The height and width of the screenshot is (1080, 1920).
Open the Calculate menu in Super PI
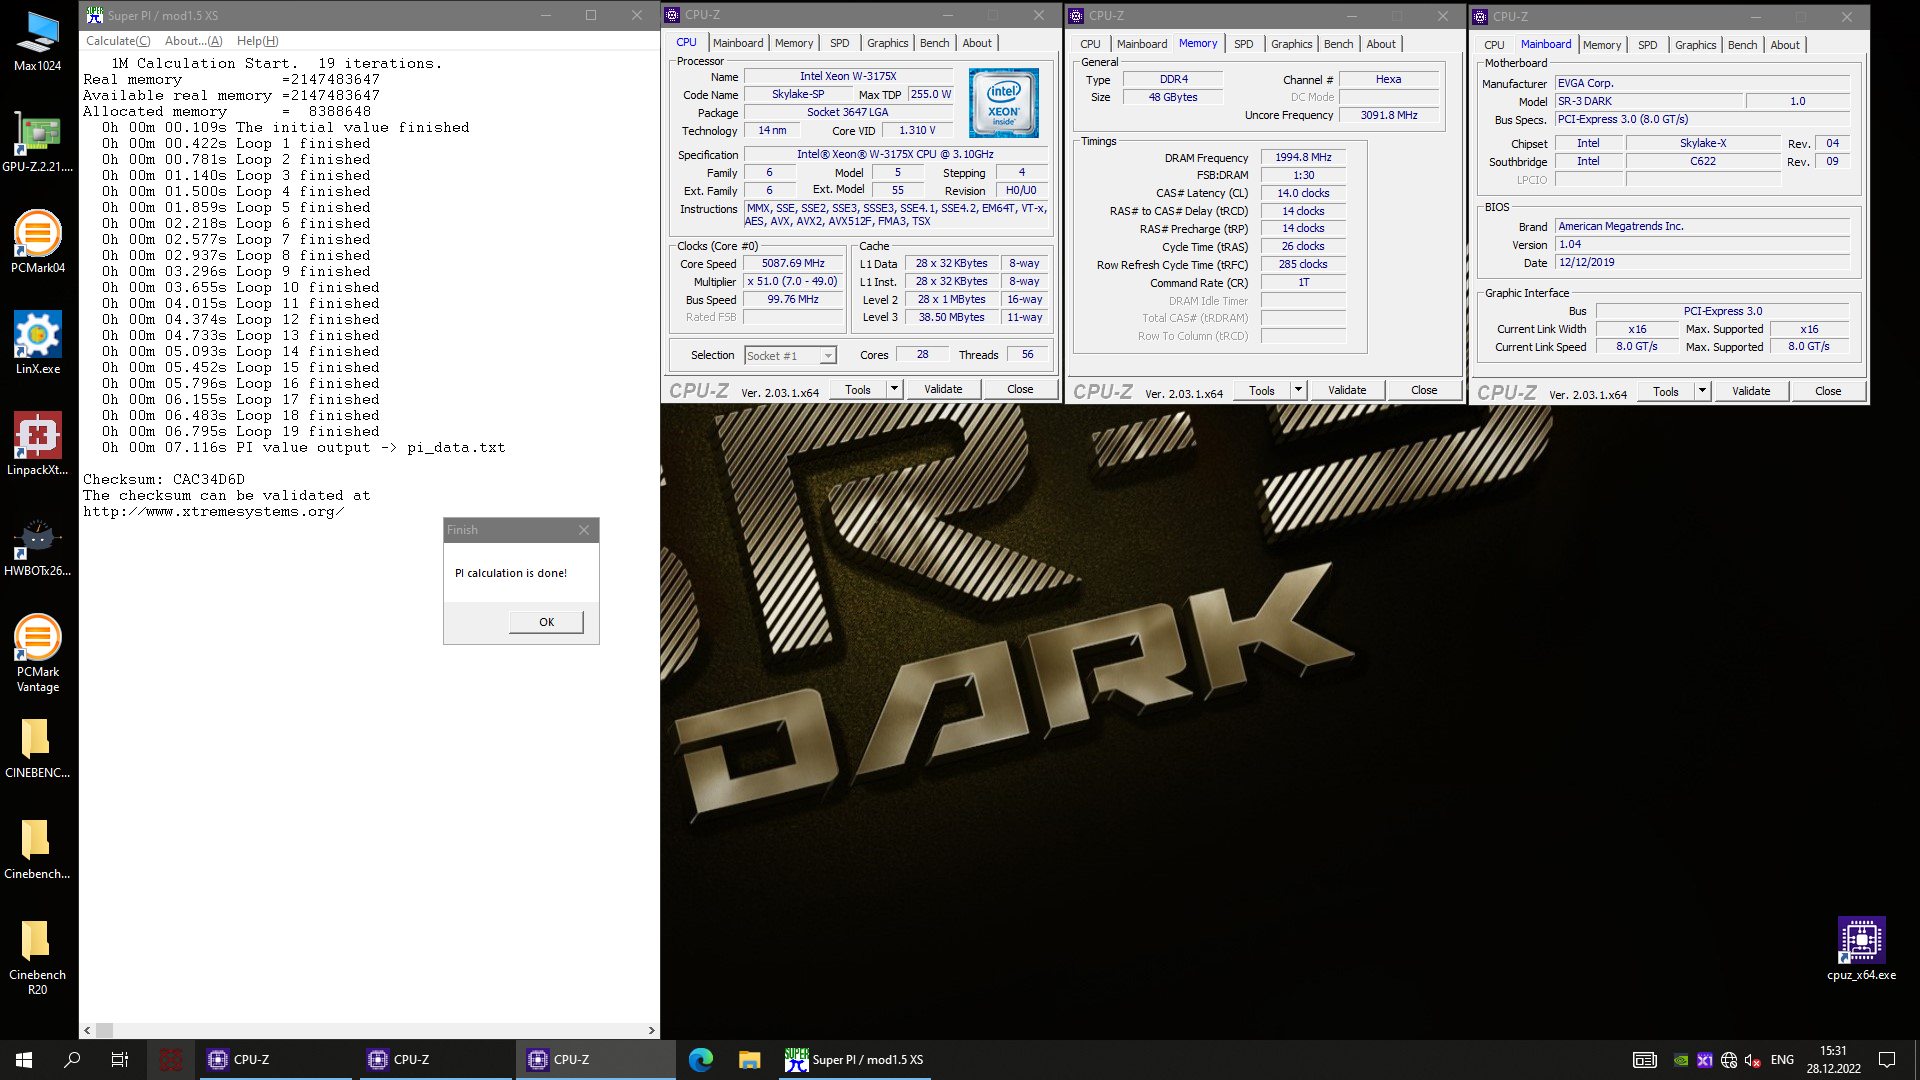point(118,41)
